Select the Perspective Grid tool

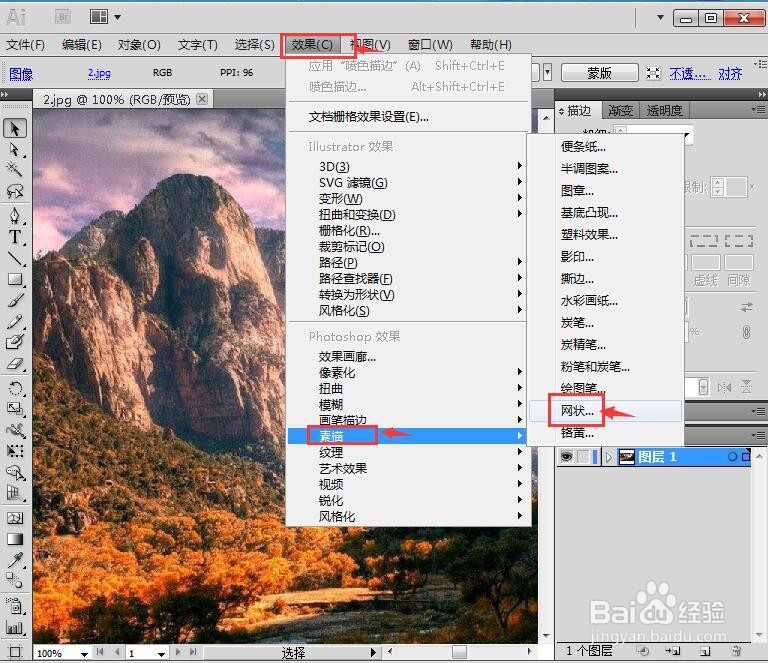point(15,493)
